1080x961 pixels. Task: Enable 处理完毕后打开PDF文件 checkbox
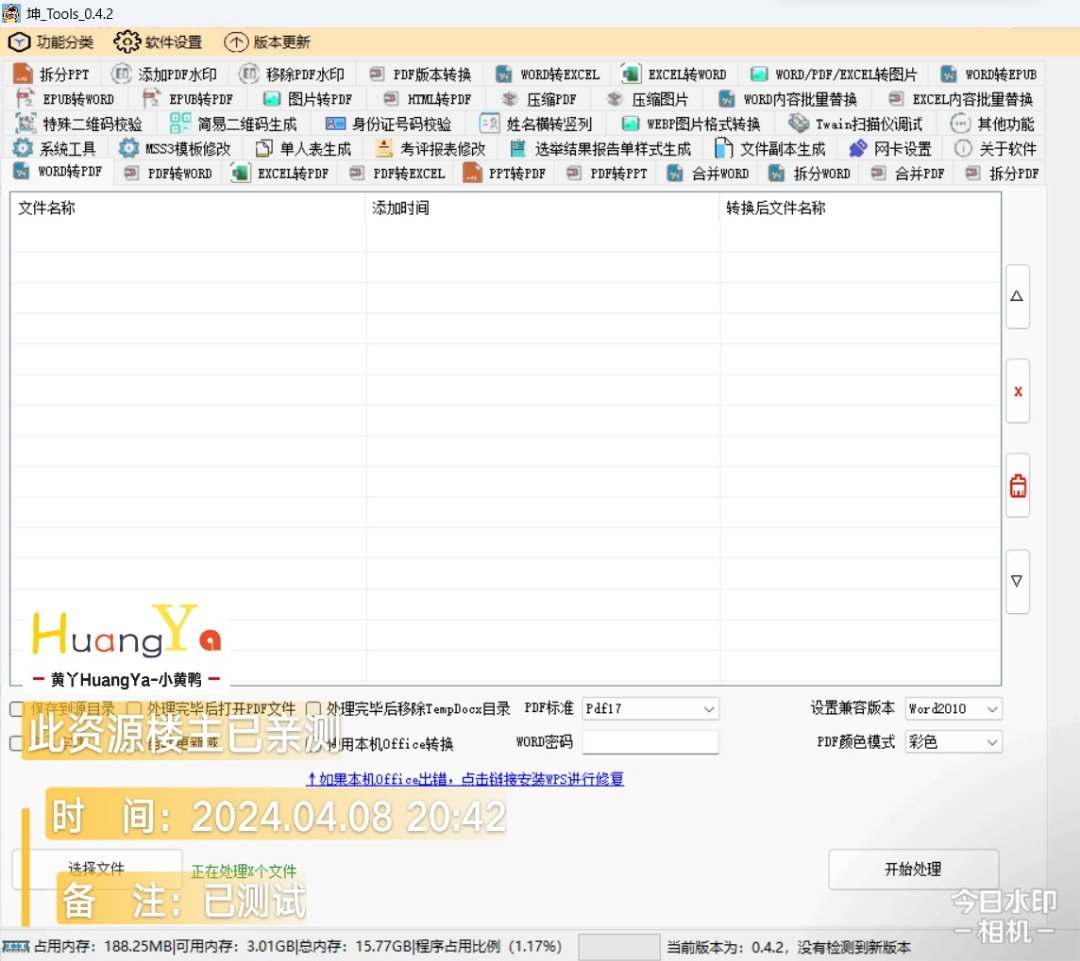pyautogui.click(x=134, y=709)
